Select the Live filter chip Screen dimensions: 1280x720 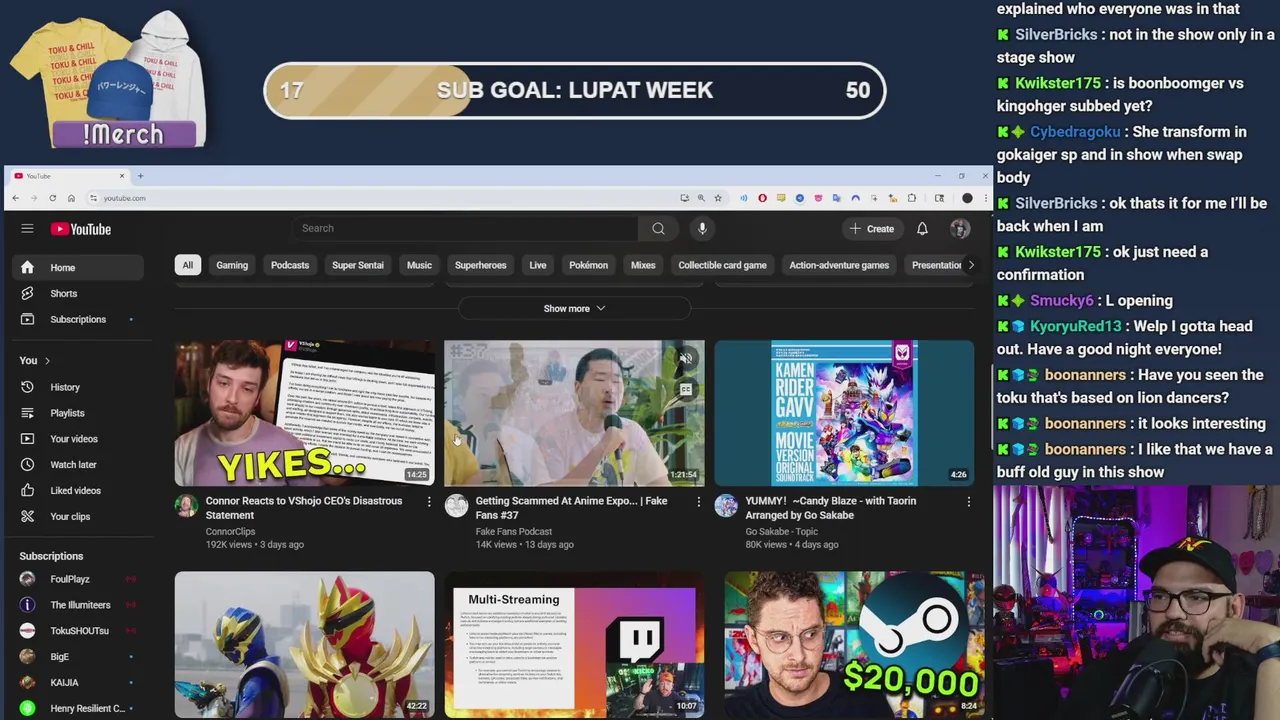pos(538,265)
